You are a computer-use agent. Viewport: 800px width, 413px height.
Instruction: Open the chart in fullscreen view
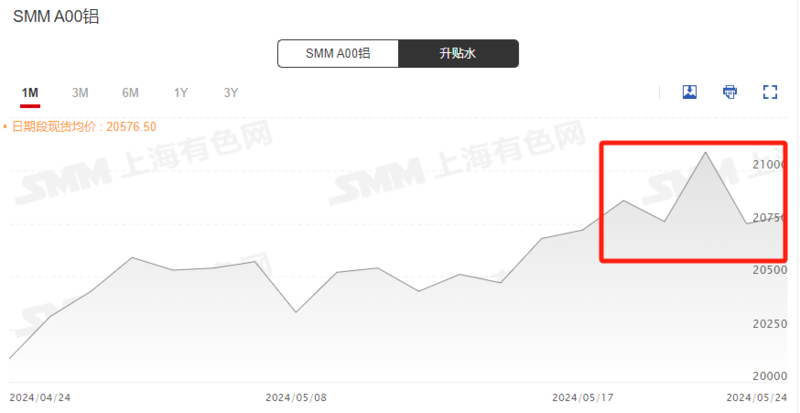tap(769, 92)
